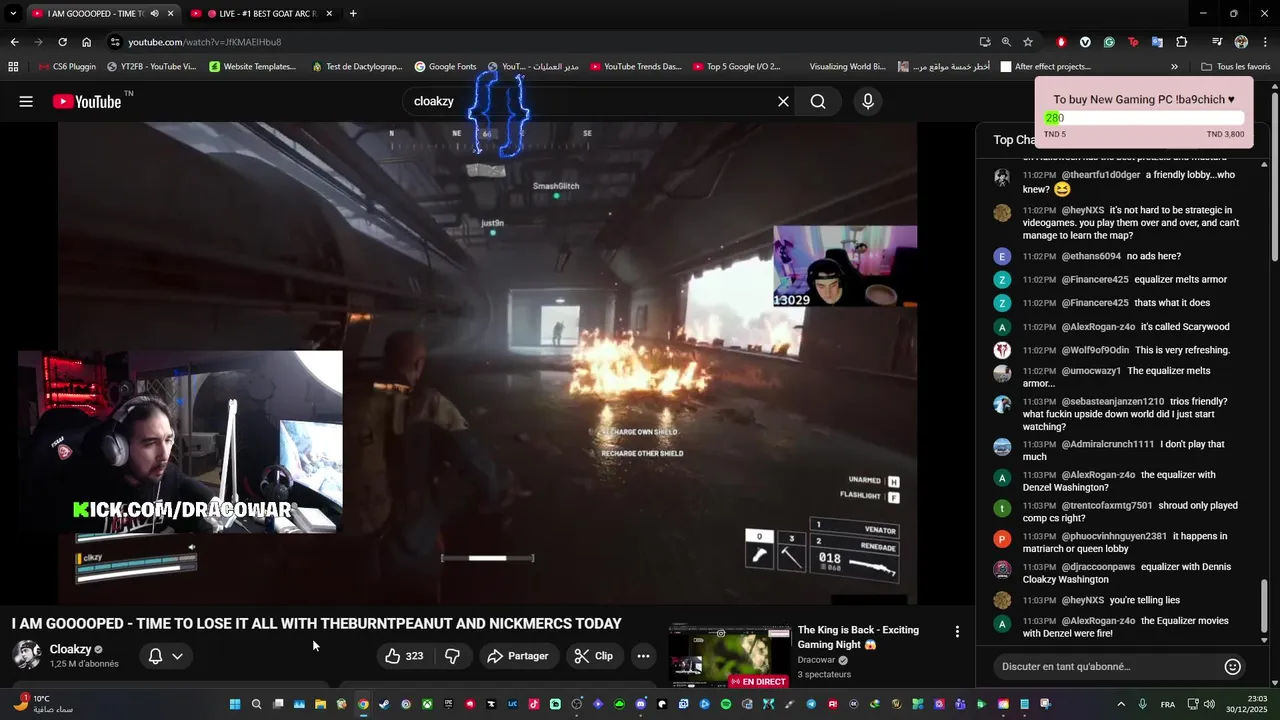Open the After effect projects bookmark
This screenshot has width=1280, height=720.
coord(1045,67)
